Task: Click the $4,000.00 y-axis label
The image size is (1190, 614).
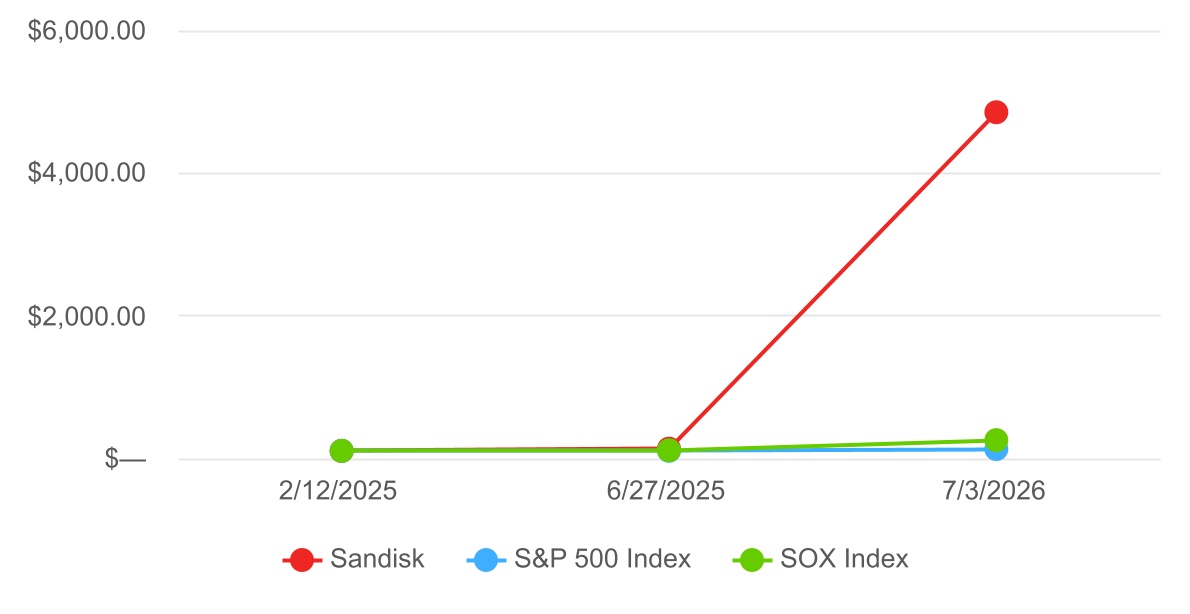Action: [87, 173]
